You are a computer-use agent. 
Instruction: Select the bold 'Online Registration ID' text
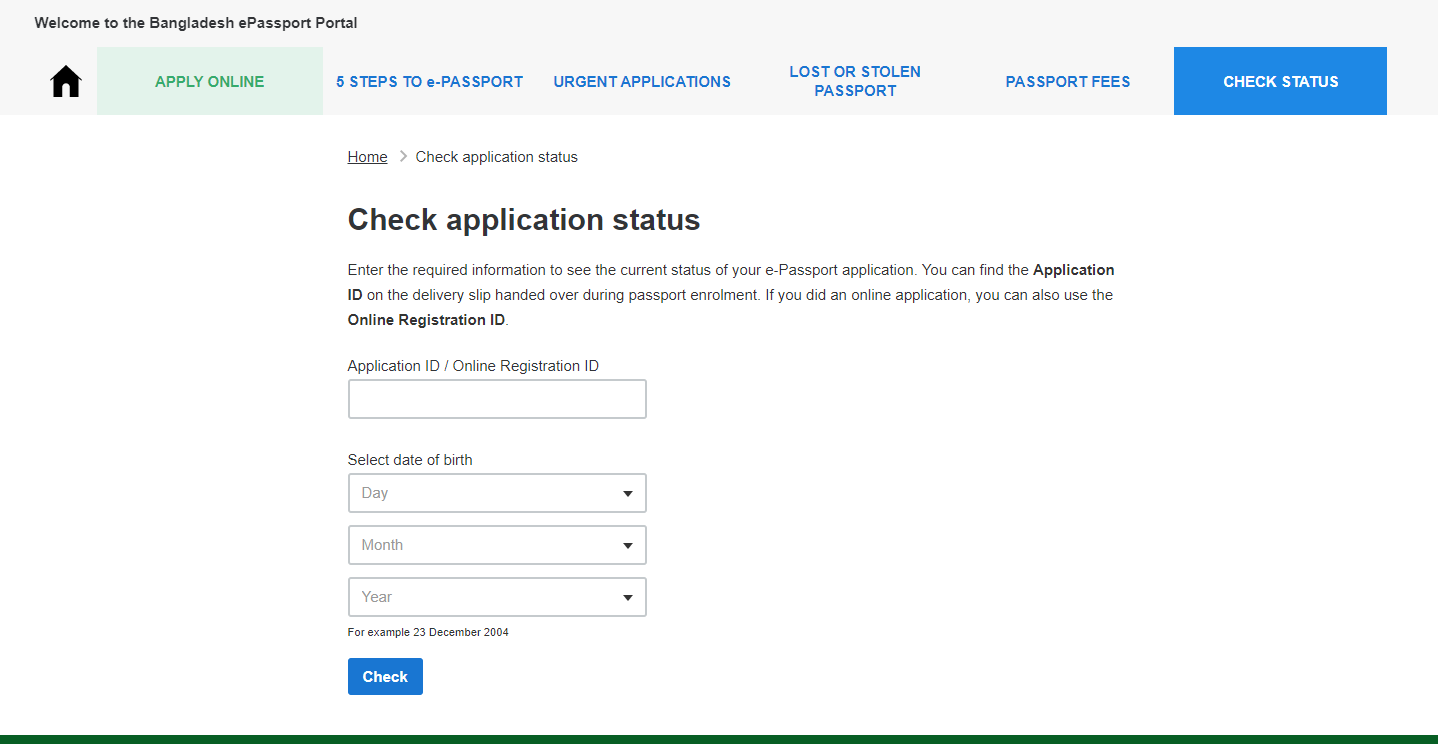click(426, 321)
